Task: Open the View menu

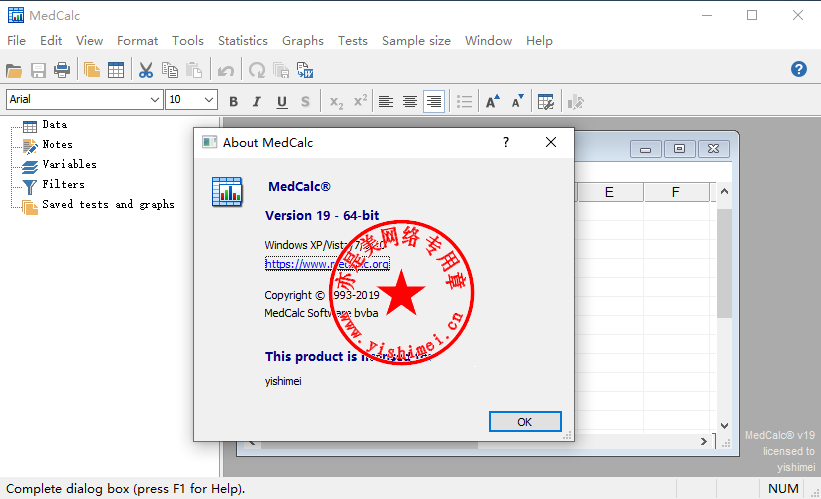Action: [89, 41]
